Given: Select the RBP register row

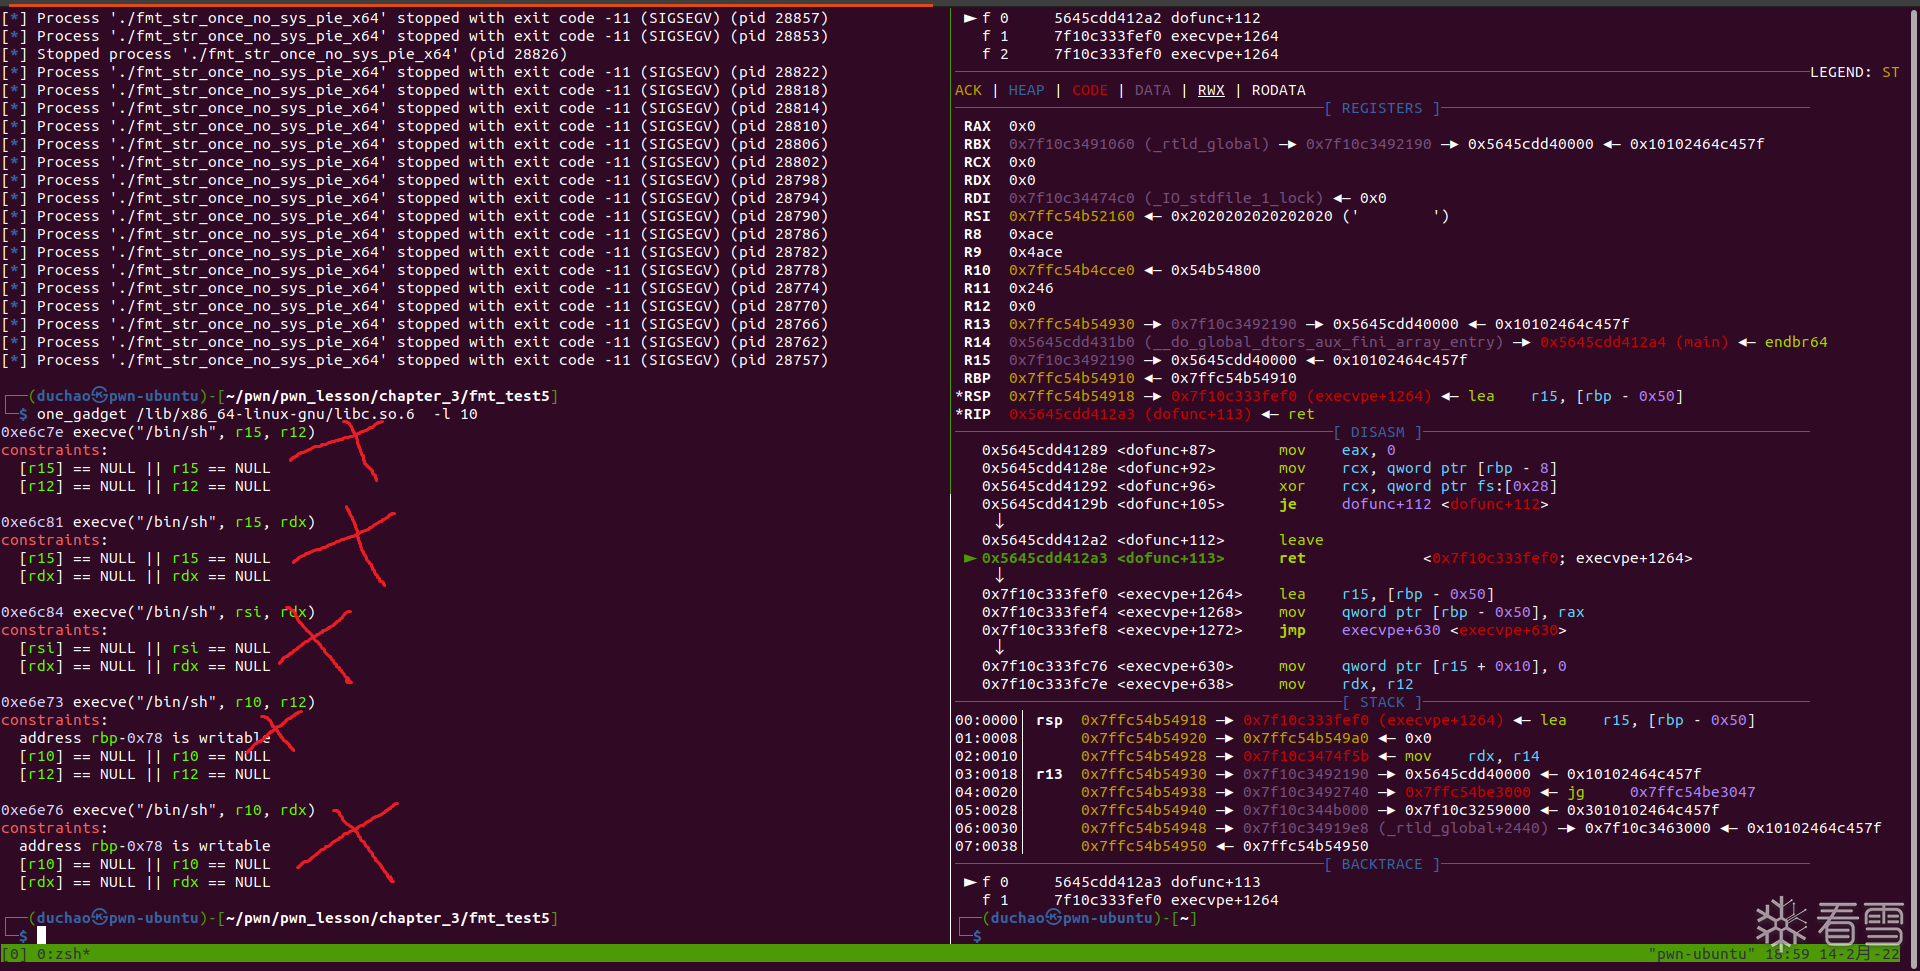Looking at the screenshot, I should pyautogui.click(x=1130, y=378).
